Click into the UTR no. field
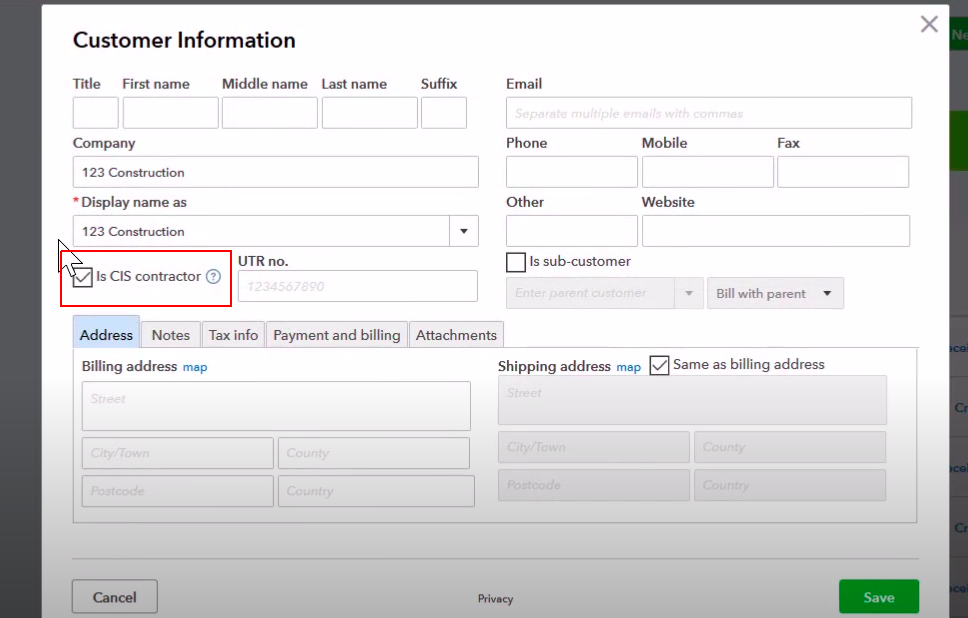 (357, 287)
